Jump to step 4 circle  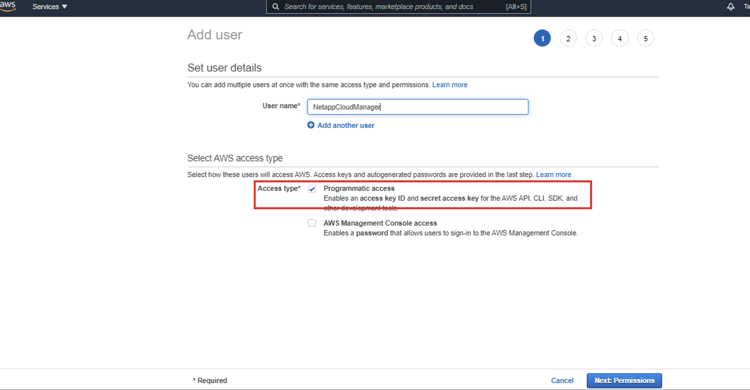(x=620, y=38)
